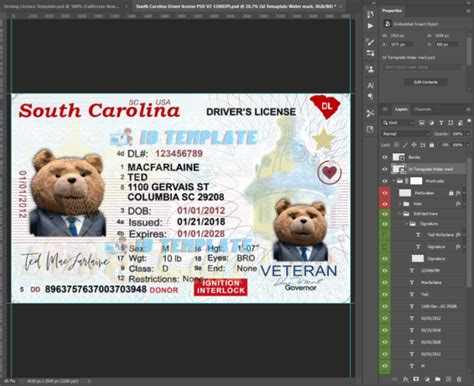The width and height of the screenshot is (474, 386).
Task: Collapse the Signature group
Action: pos(407,224)
